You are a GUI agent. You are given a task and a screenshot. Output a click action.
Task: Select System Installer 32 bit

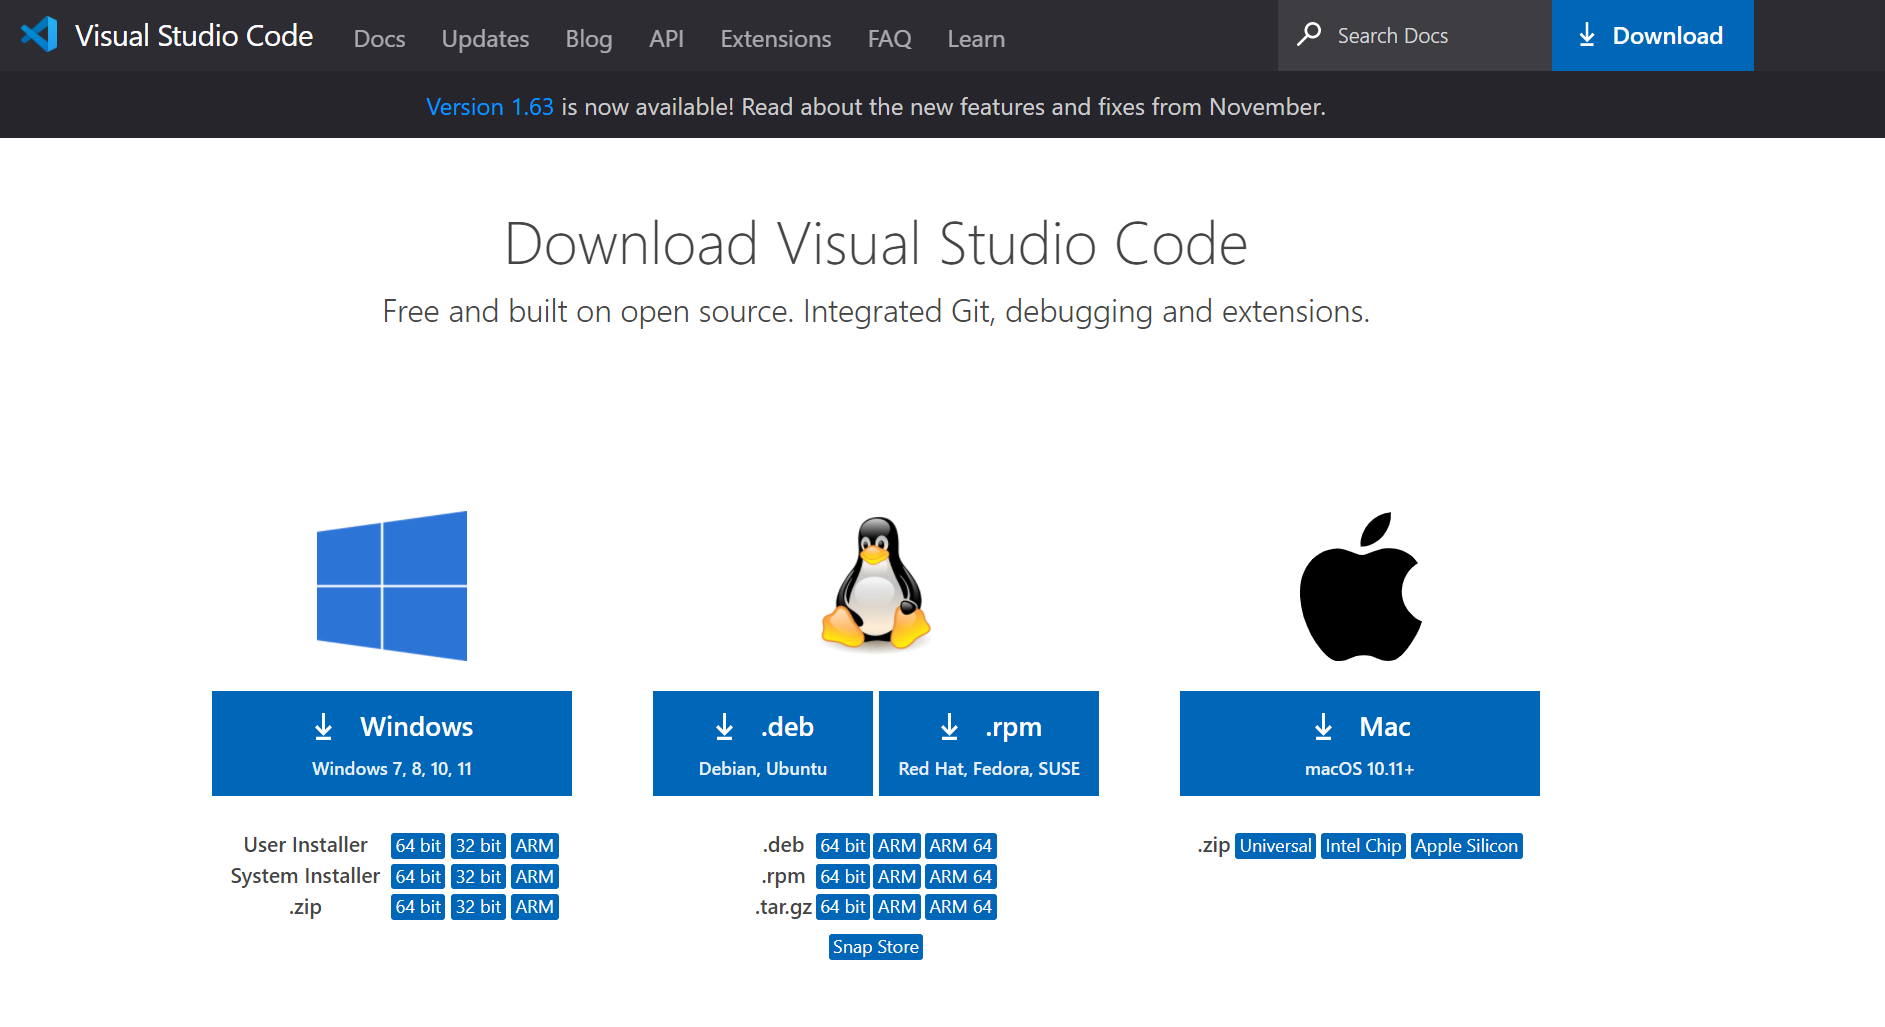[x=478, y=877]
